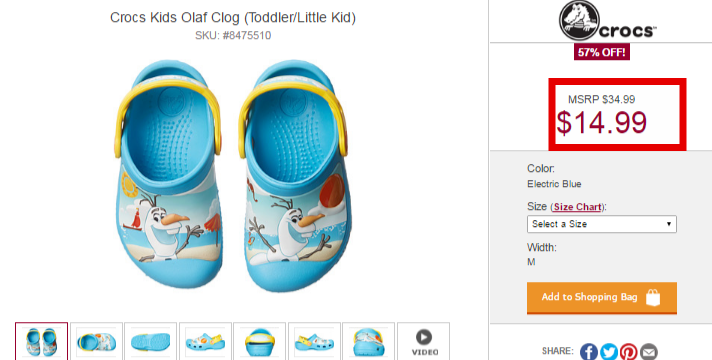Select the top-view pair thumbnail
The image size is (712, 360).
(41, 341)
